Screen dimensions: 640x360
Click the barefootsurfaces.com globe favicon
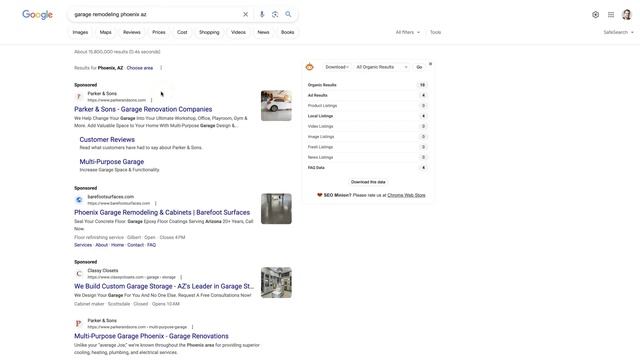[79, 200]
